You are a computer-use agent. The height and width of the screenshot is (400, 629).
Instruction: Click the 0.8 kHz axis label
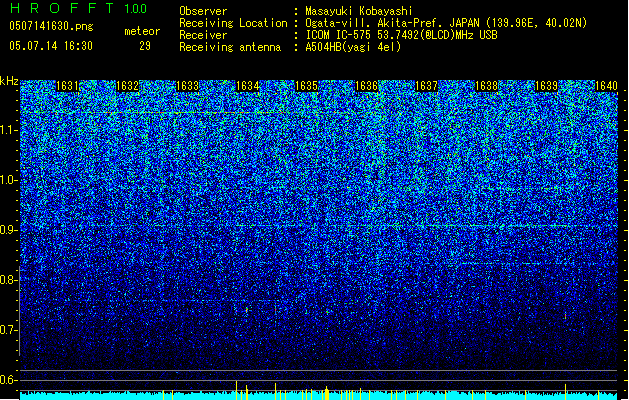tap(8, 280)
